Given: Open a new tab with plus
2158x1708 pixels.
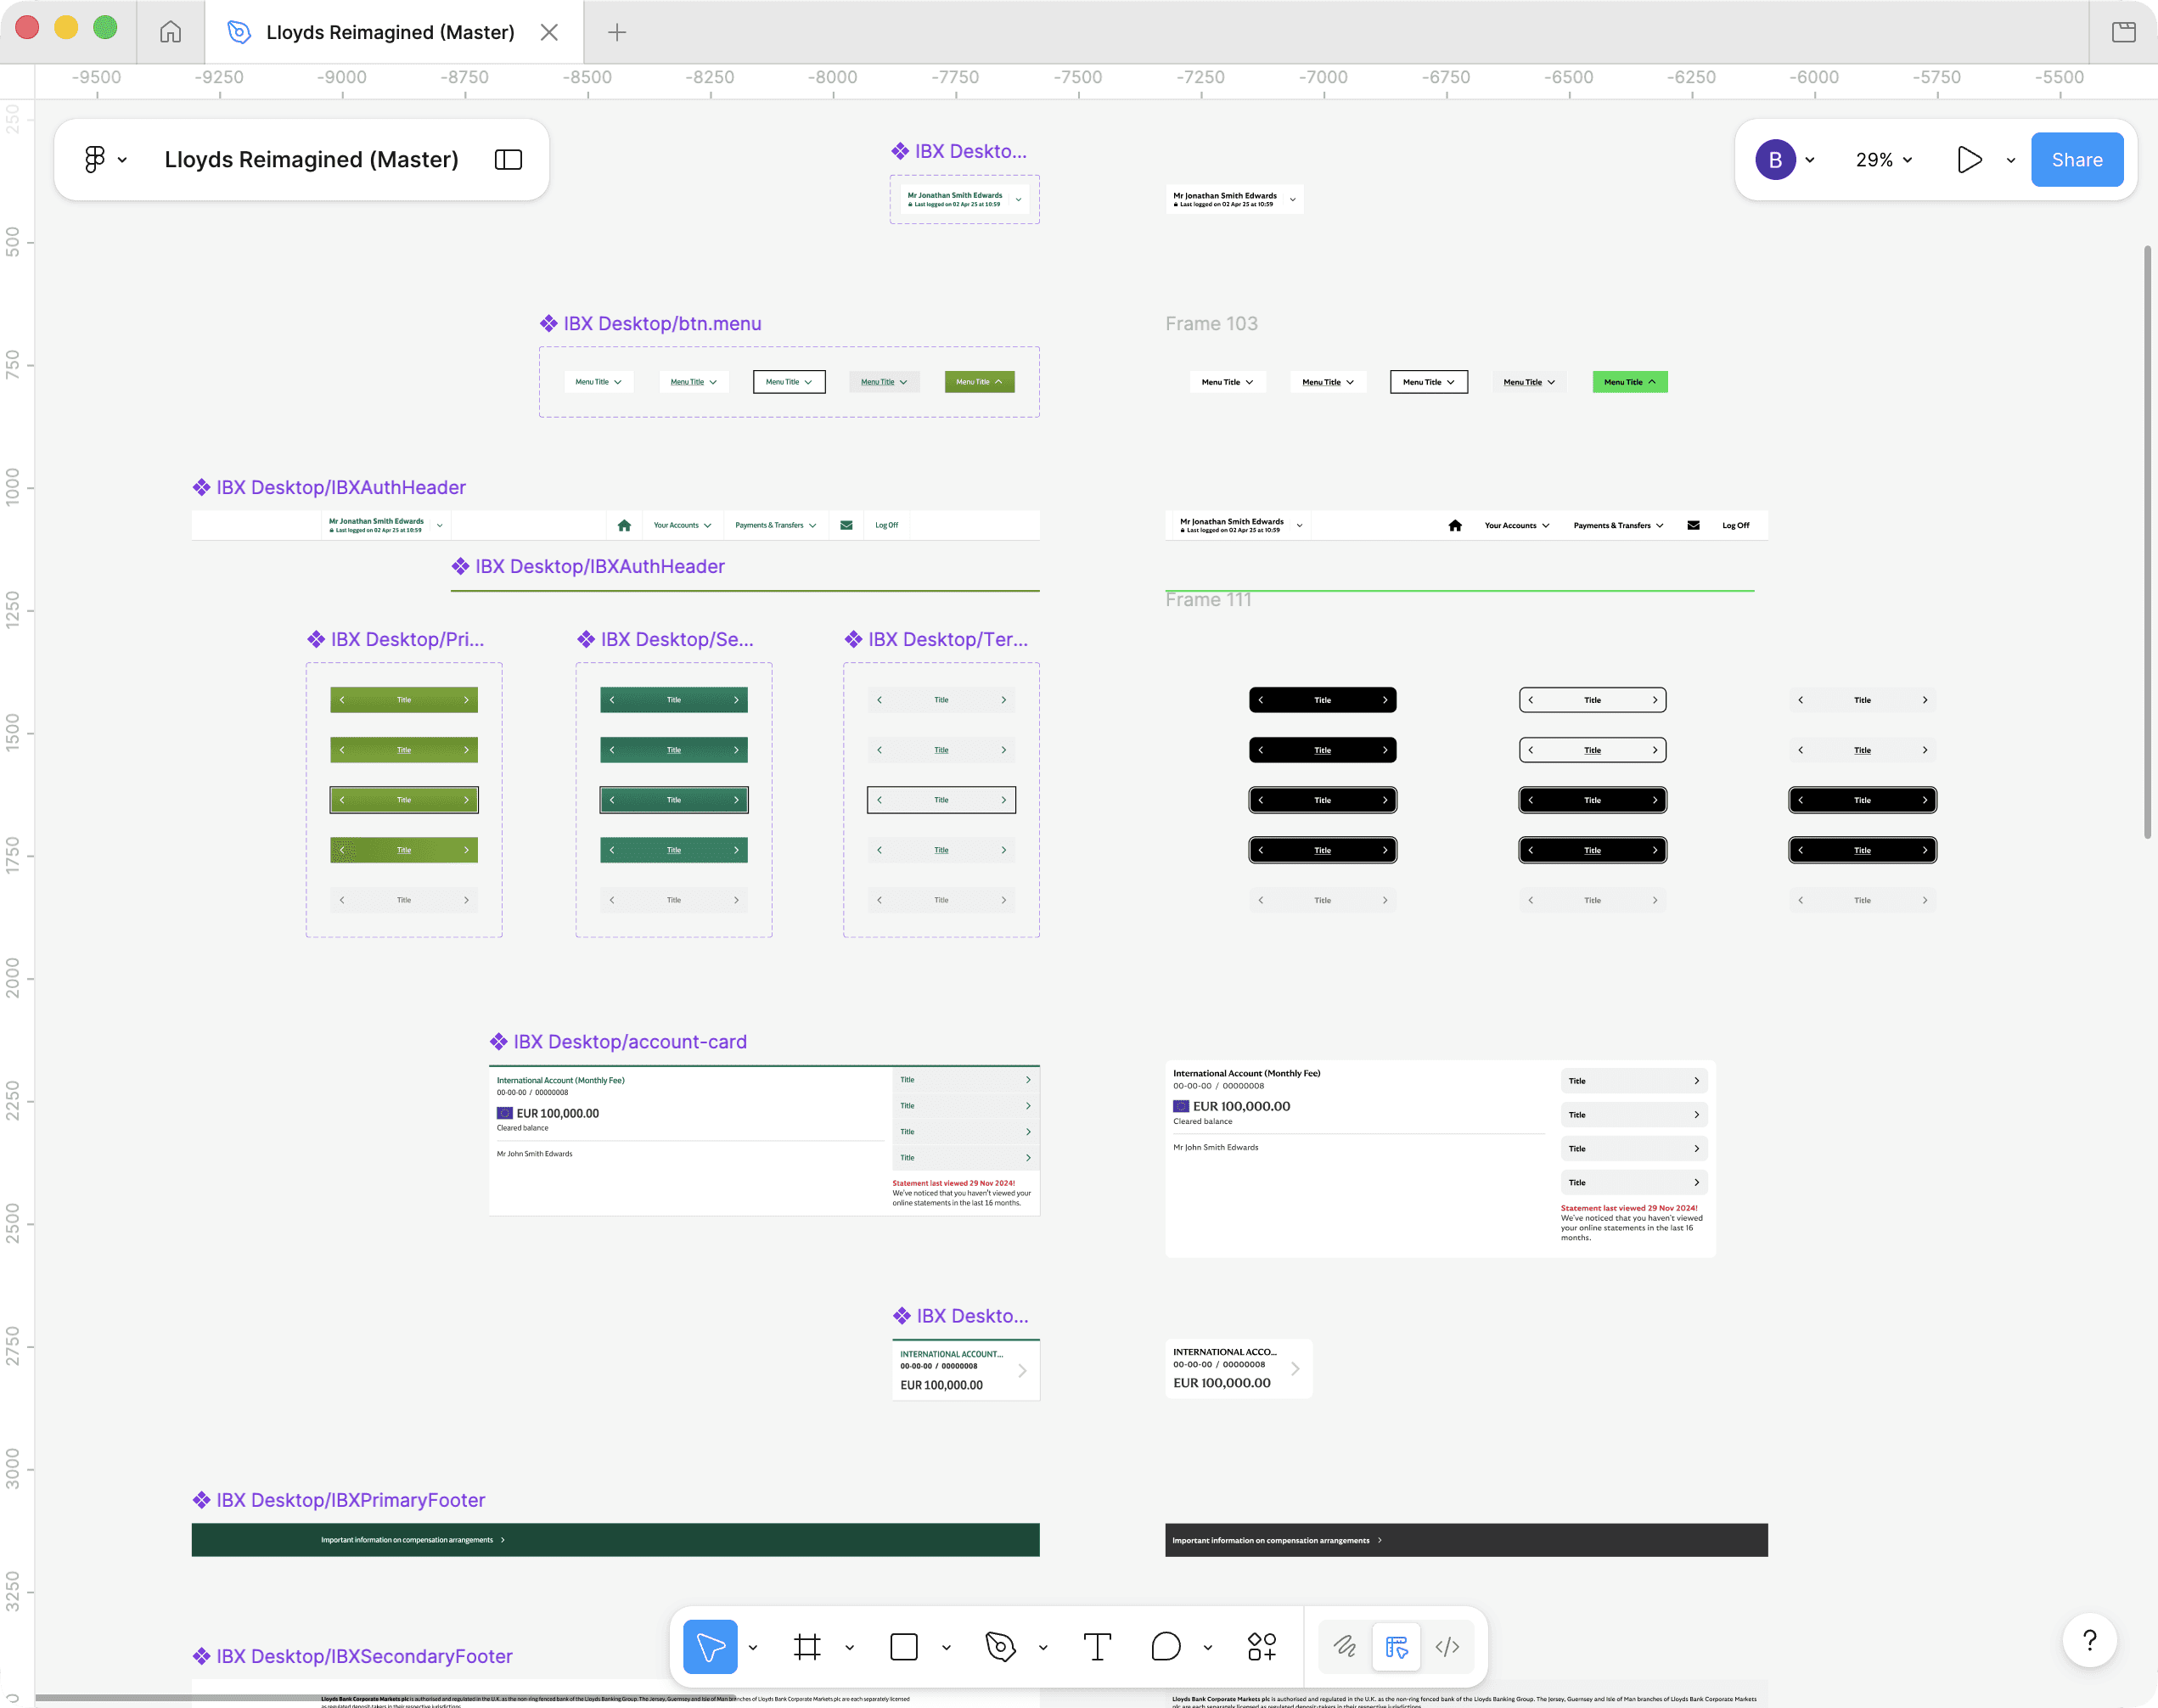Looking at the screenshot, I should pyautogui.click(x=617, y=32).
